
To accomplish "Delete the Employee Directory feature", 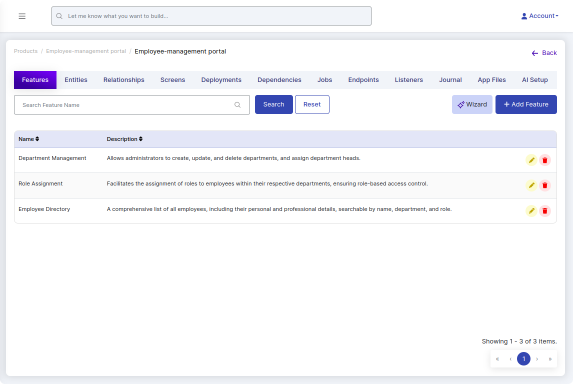I will tap(545, 211).
